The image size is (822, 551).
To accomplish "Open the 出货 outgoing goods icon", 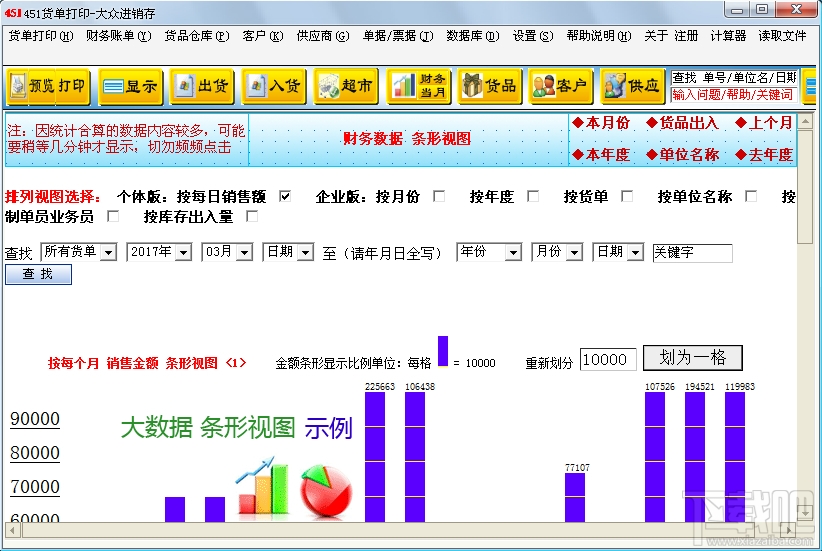I will 202,86.
